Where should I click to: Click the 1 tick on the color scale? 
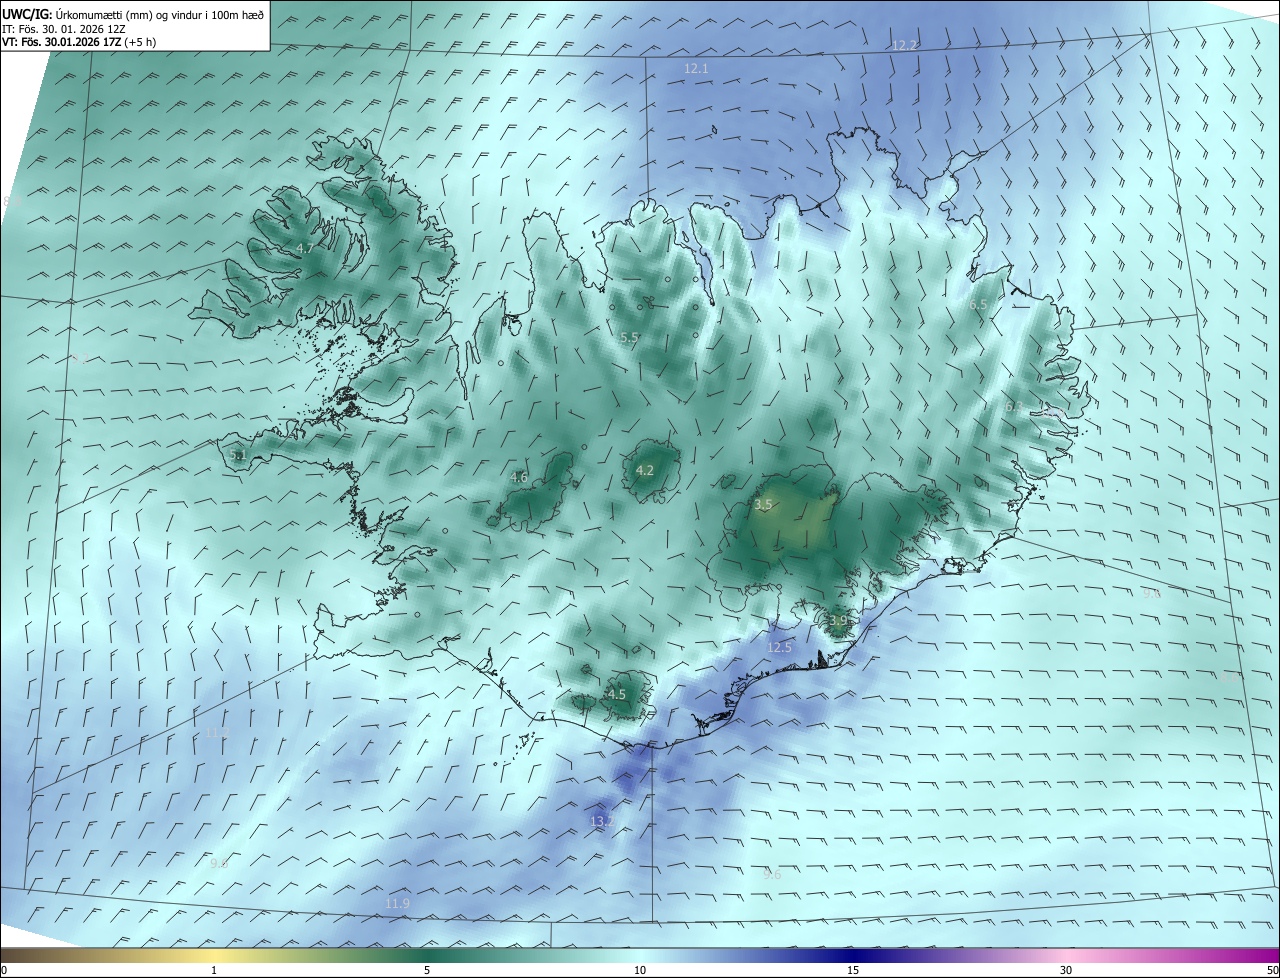point(214,970)
